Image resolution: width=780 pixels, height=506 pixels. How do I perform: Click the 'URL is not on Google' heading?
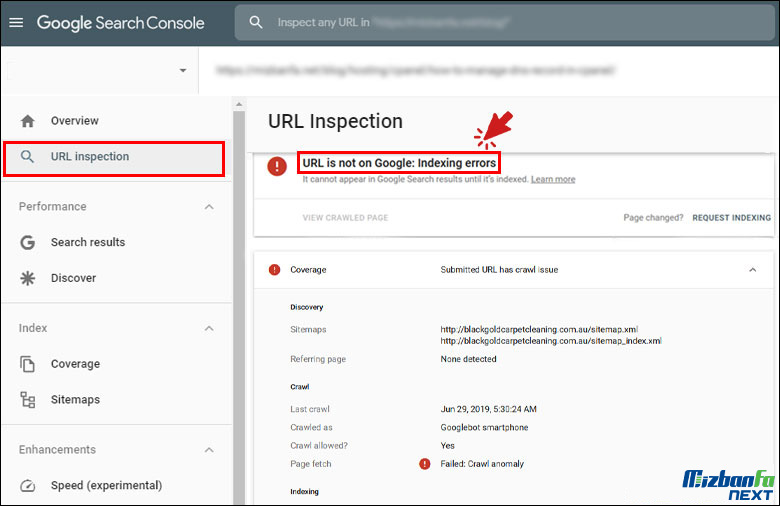(399, 163)
